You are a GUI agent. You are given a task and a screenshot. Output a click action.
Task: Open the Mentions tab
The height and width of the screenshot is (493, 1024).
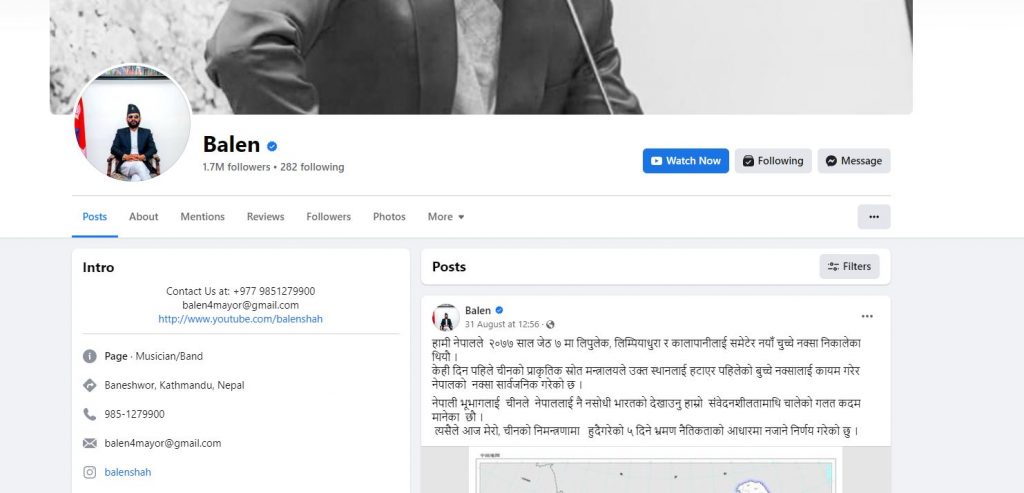[x=202, y=217]
